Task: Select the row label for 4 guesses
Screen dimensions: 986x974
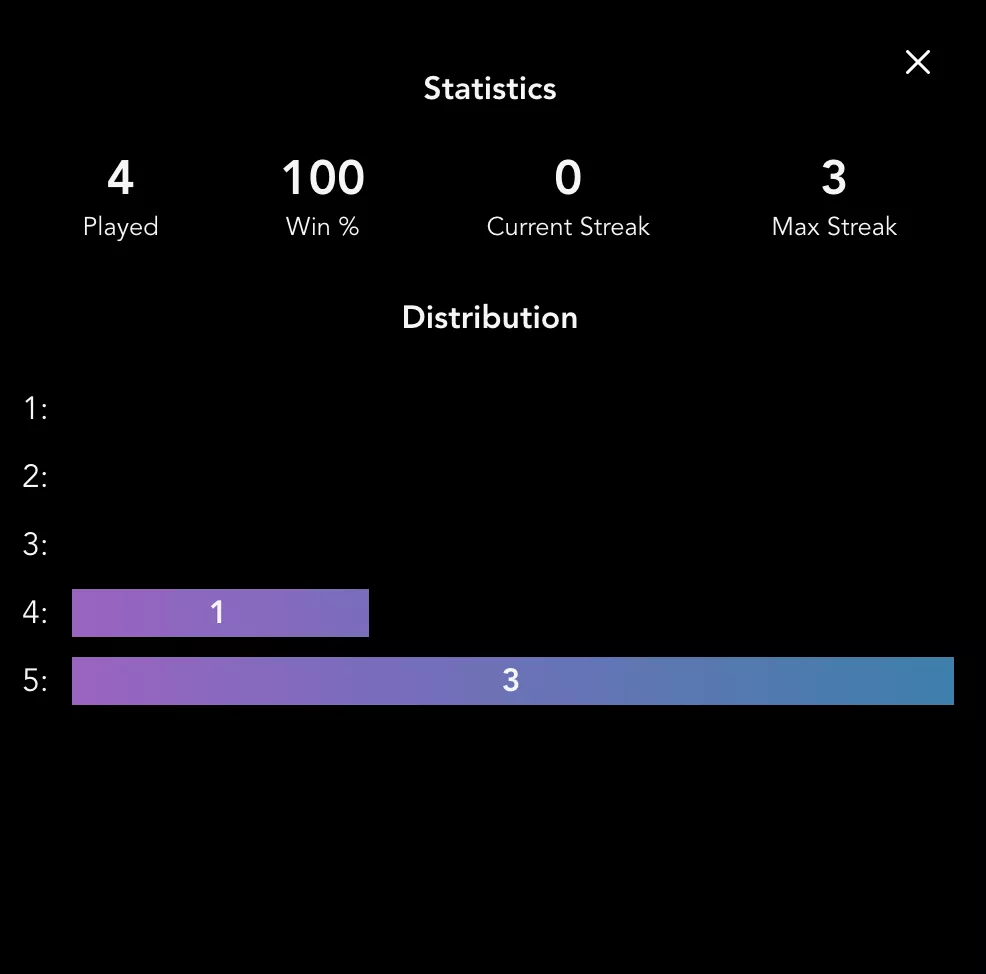Action: (x=35, y=613)
